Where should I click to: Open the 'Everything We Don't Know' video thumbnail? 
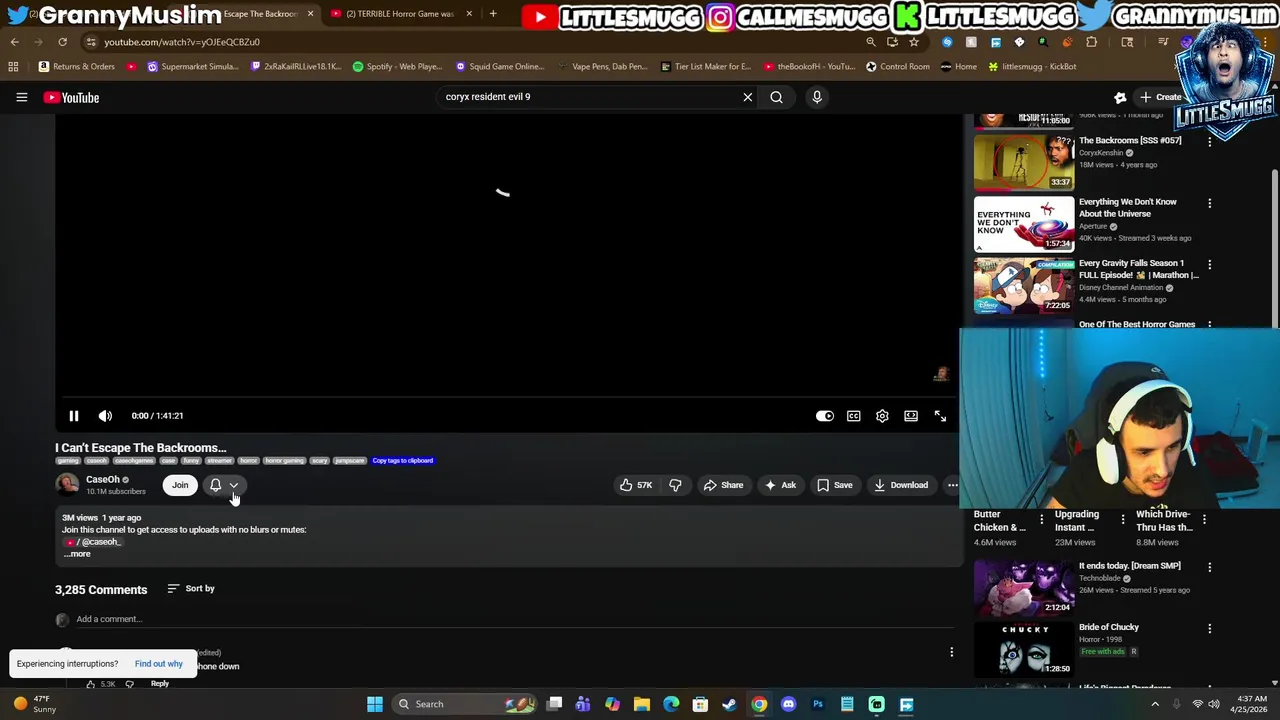tap(1023, 223)
